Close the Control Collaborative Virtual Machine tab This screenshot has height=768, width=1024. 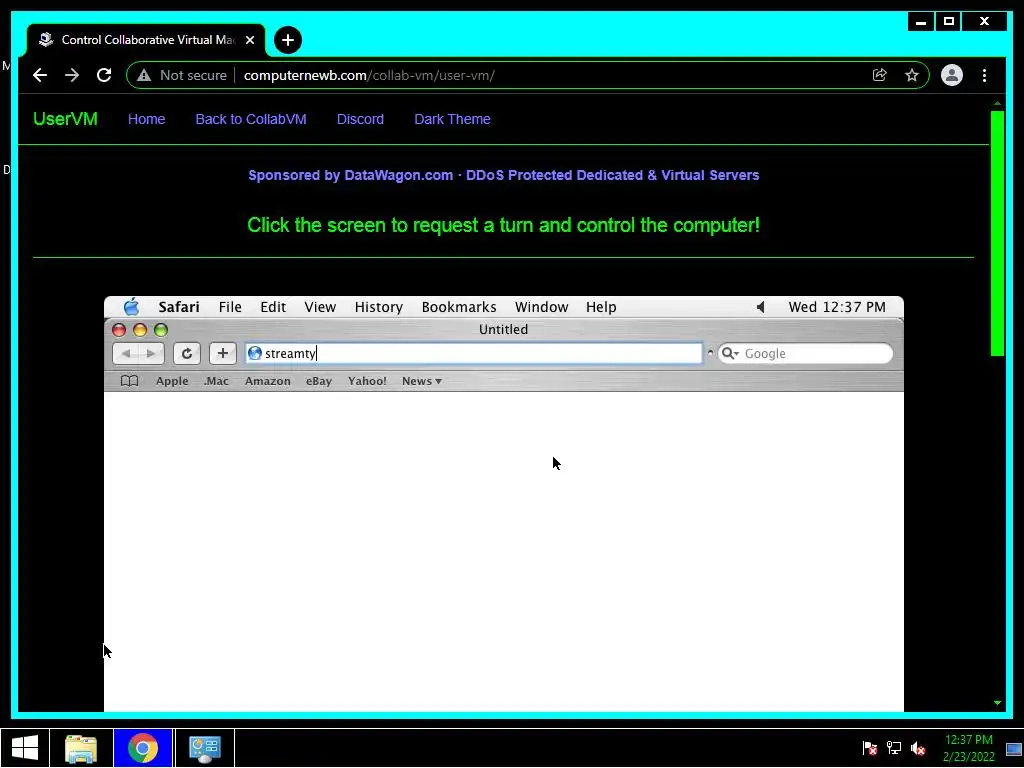[x=249, y=40]
